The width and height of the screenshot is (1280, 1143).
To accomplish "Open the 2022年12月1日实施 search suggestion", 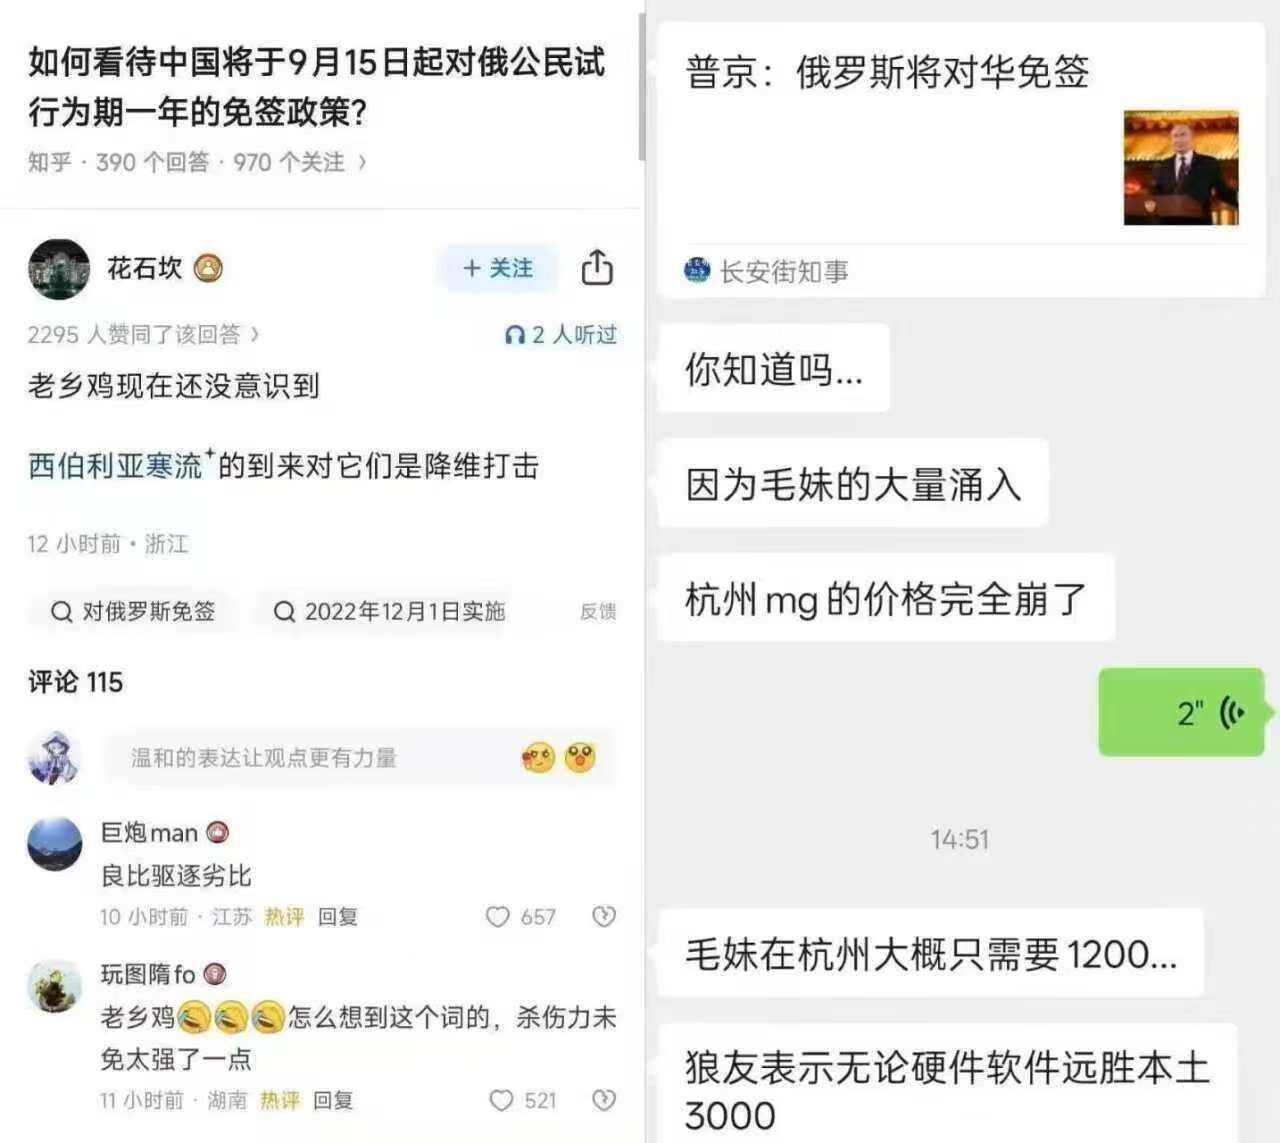I will 390,611.
